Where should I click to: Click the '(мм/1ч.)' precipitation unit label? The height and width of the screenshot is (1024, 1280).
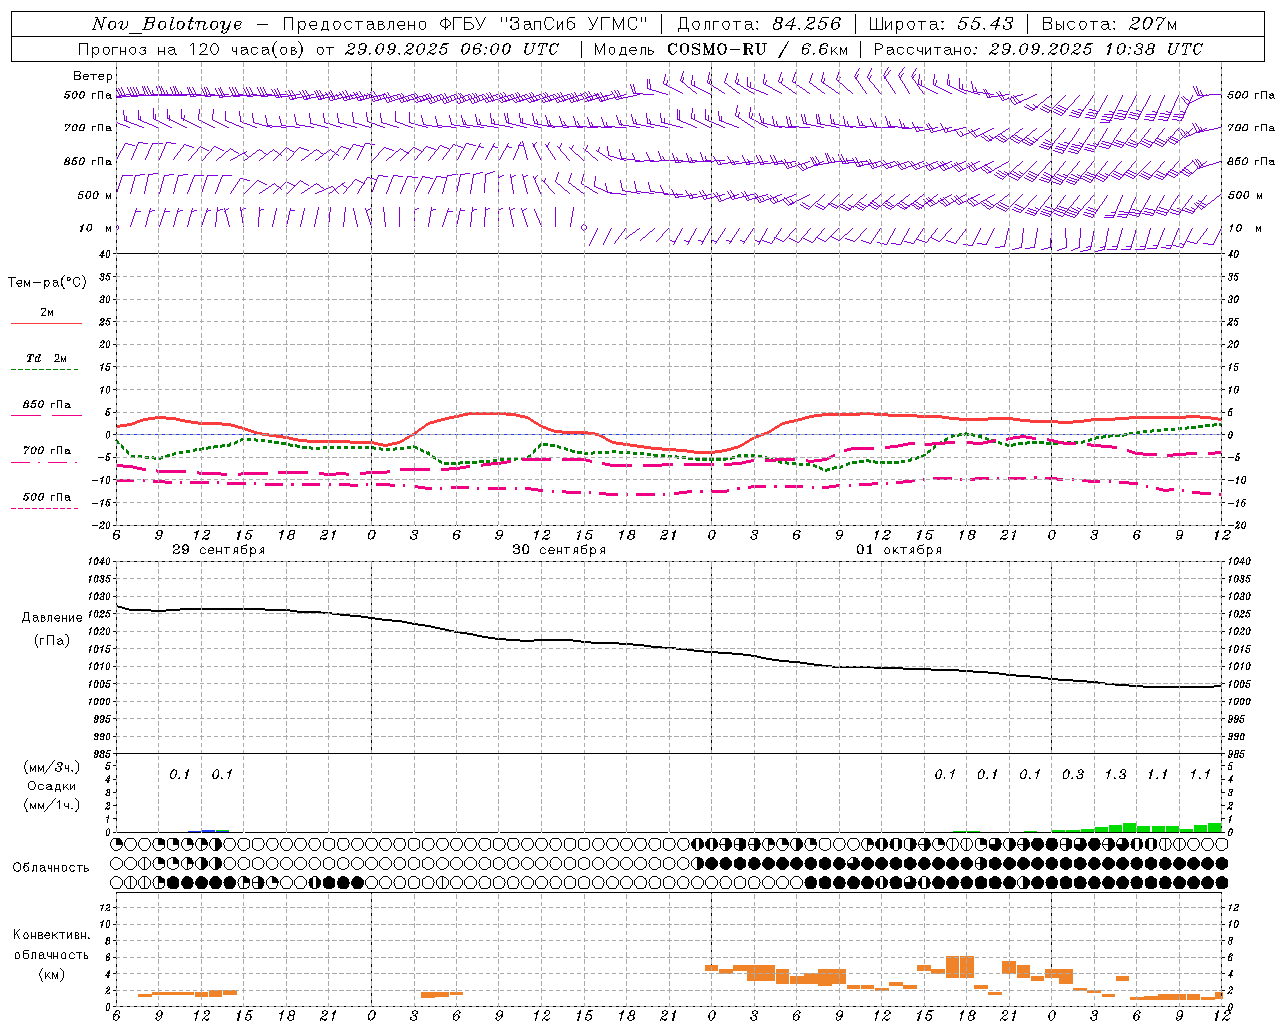[x=52, y=806]
